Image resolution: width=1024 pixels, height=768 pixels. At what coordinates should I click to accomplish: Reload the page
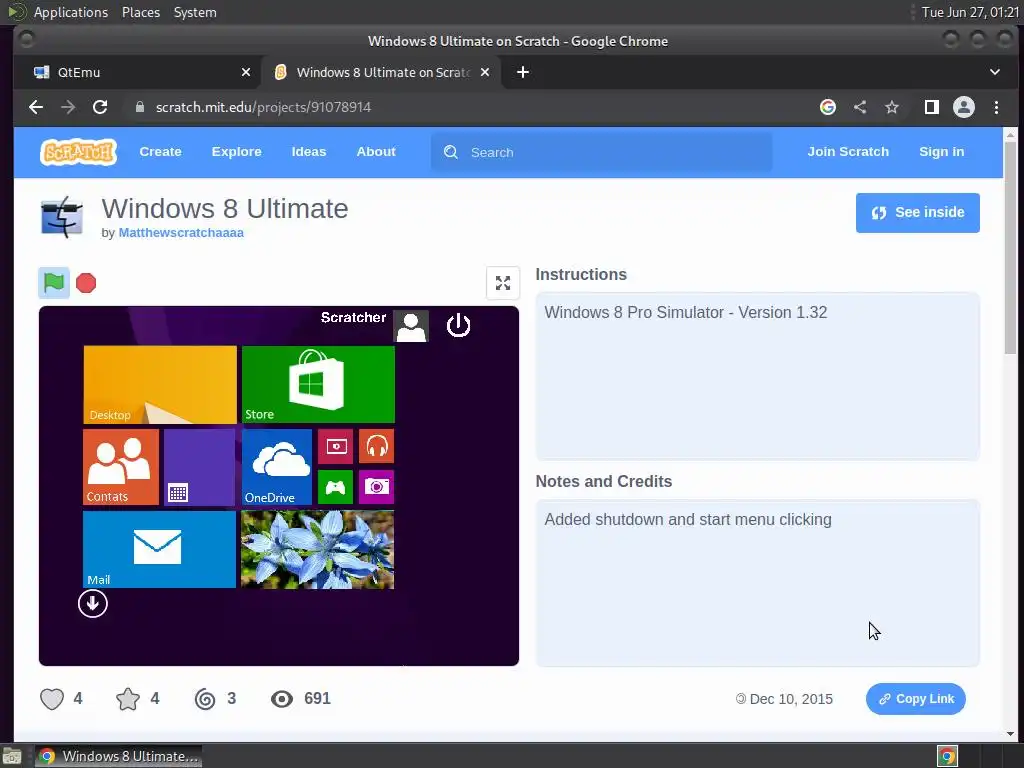point(100,107)
